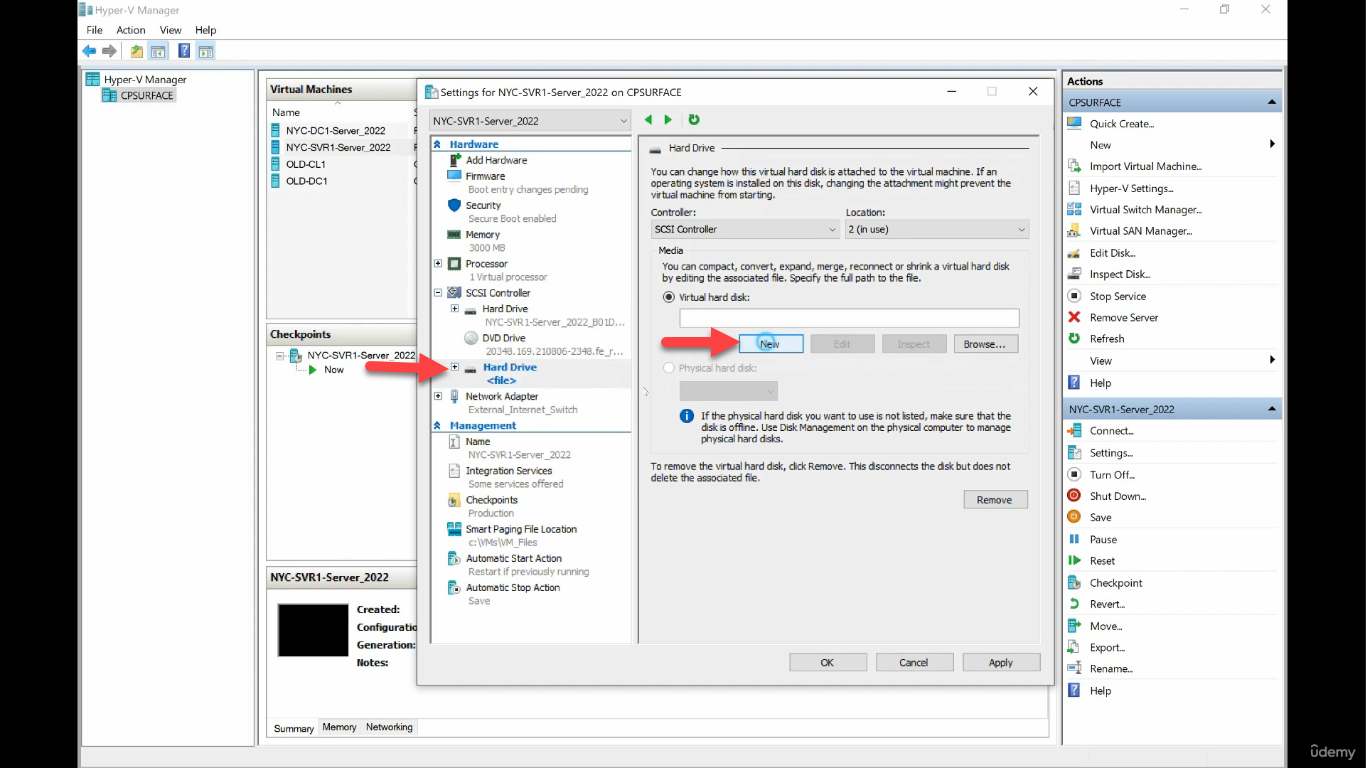
Task: Collapse the Management section header
Action: pos(438,425)
